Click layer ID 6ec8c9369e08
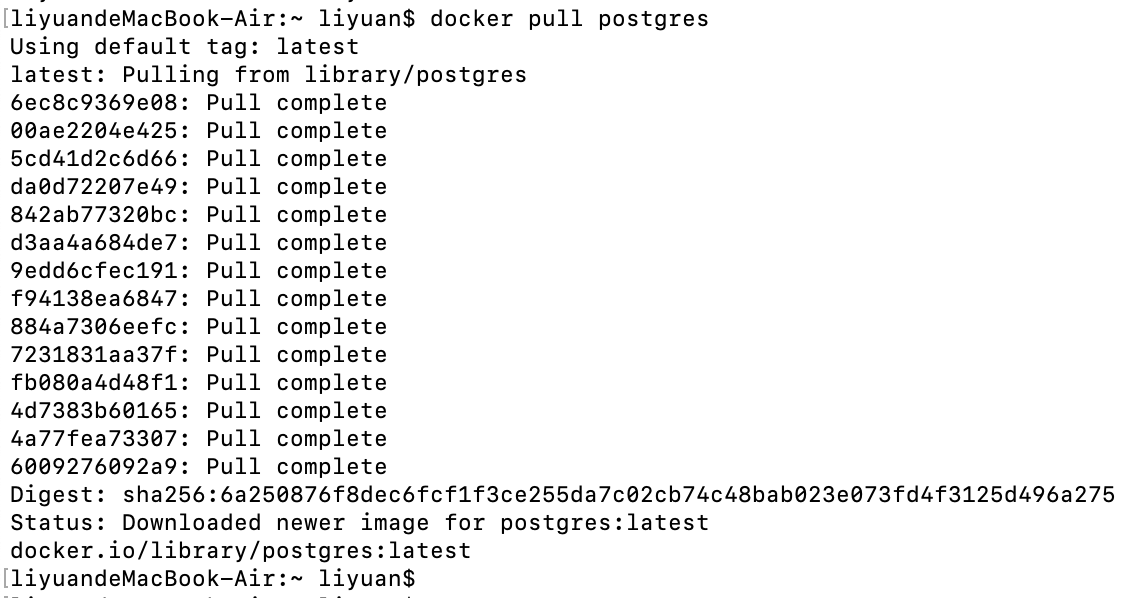 click(101, 103)
